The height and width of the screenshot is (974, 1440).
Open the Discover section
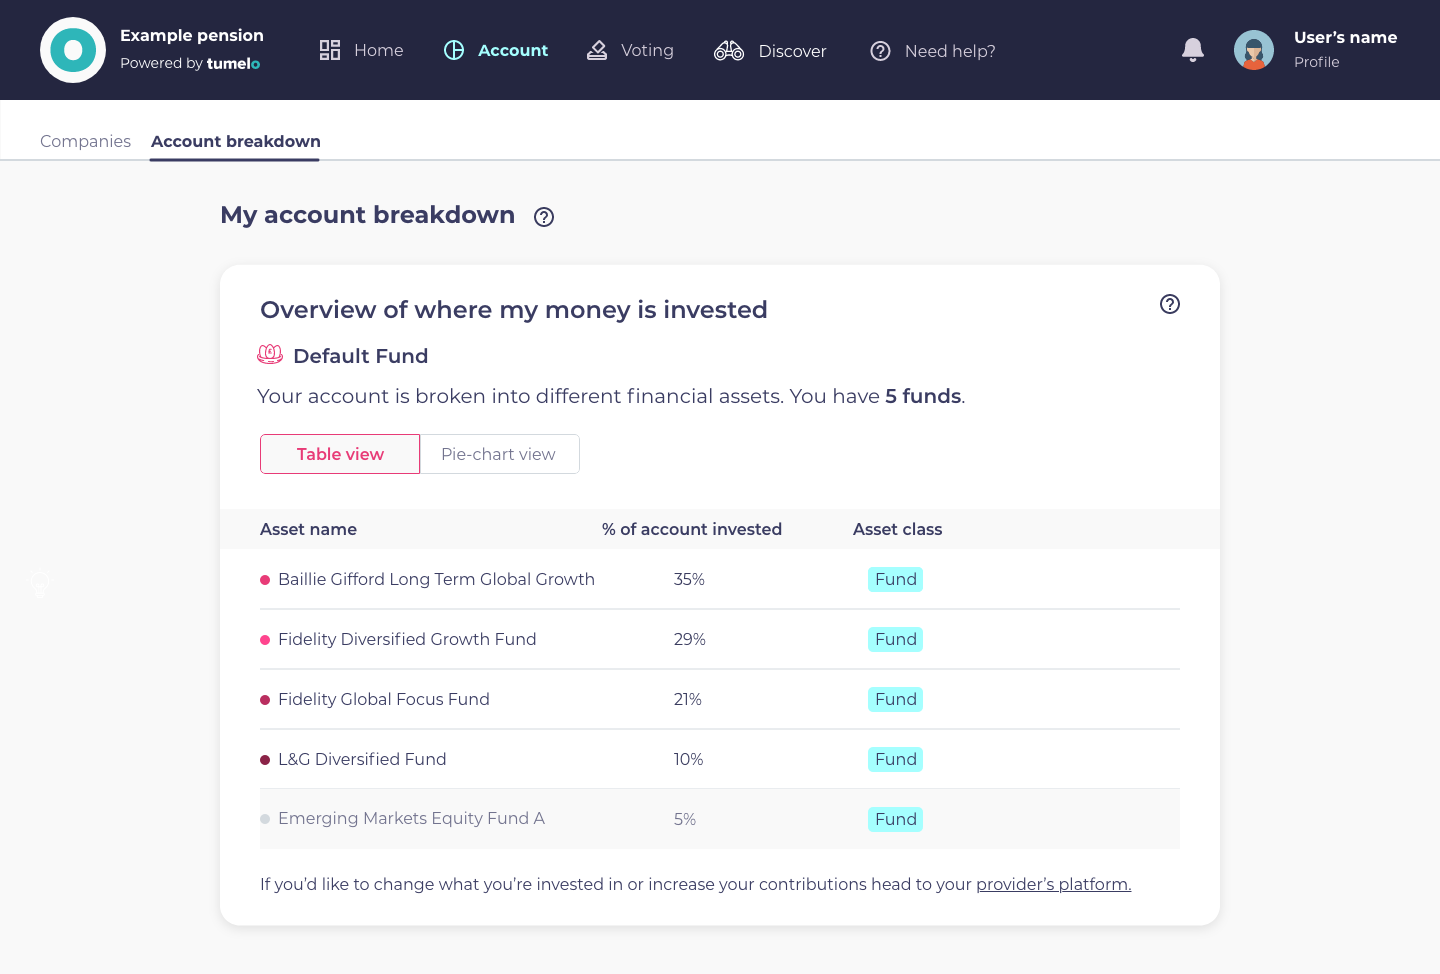tap(770, 50)
